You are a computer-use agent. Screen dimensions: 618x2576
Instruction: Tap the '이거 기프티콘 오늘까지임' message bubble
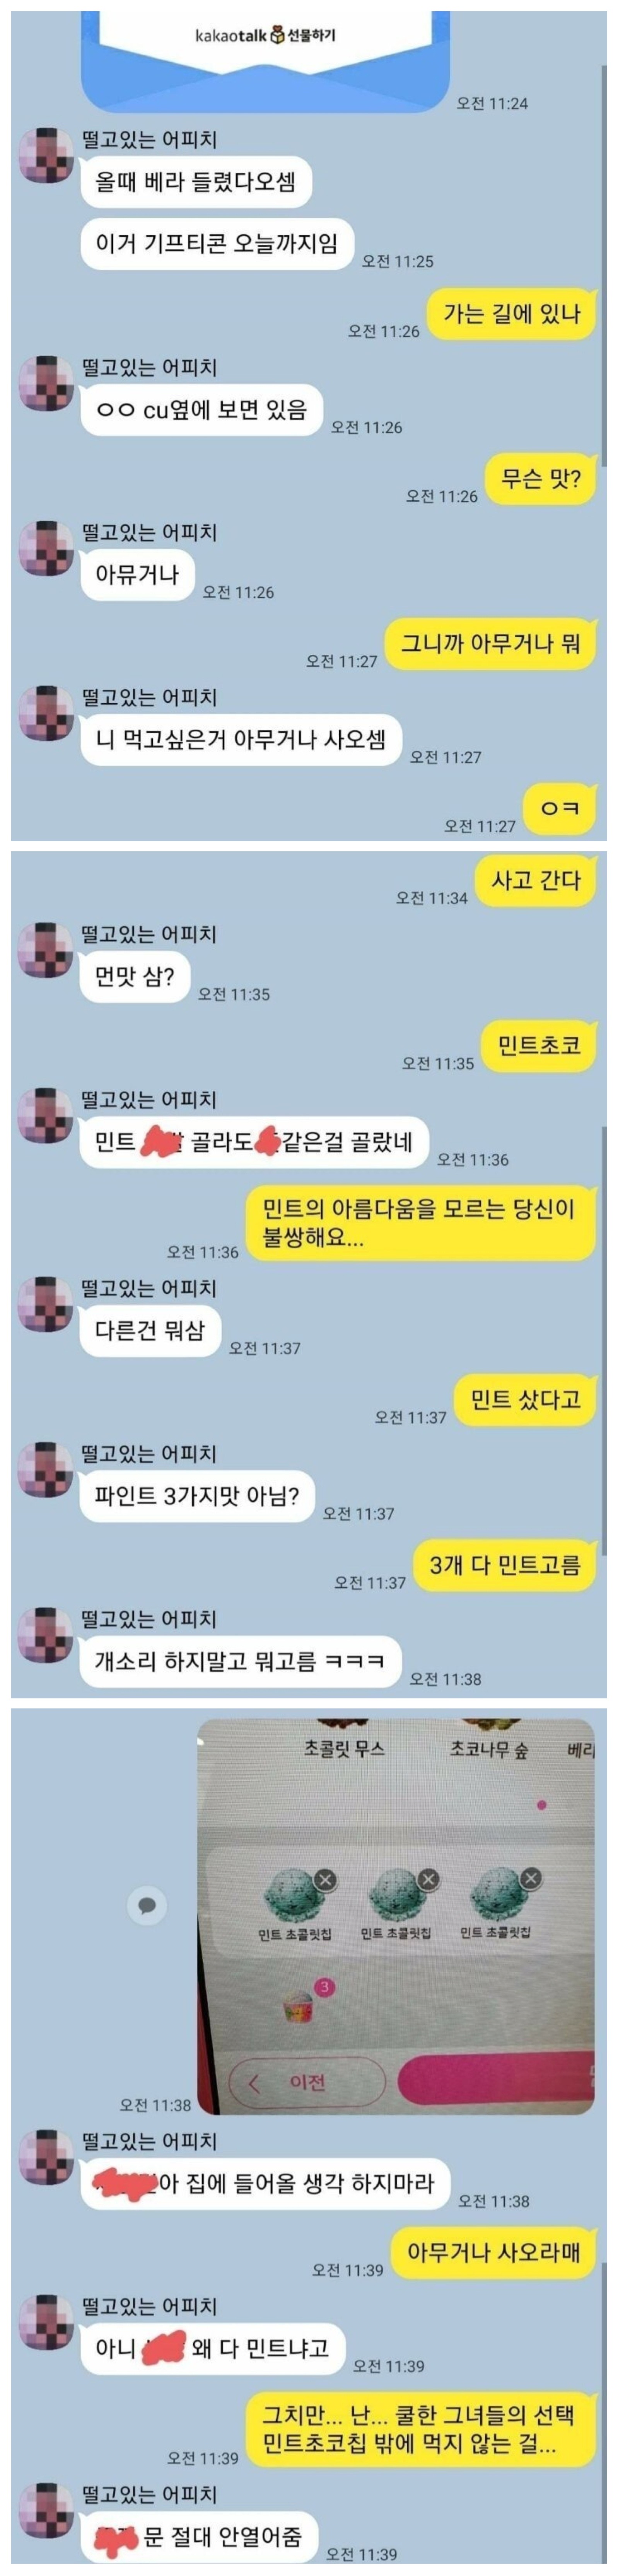tap(217, 243)
